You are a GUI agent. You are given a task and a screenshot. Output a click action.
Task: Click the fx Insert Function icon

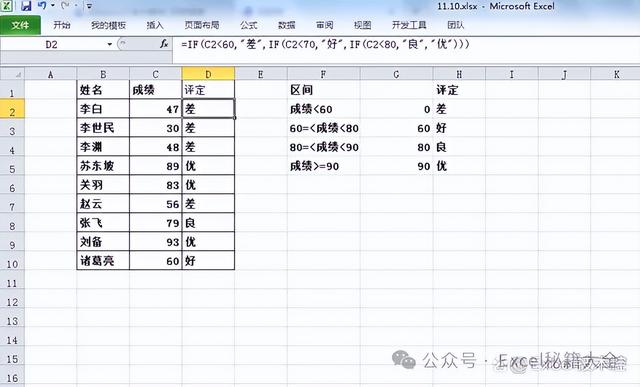coord(164,44)
